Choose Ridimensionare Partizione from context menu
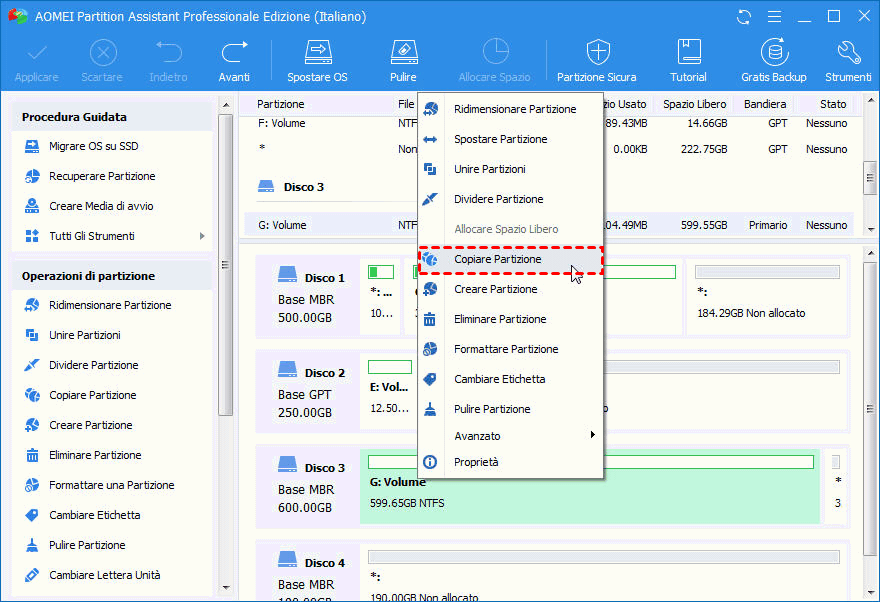This screenshot has width=880, height=602. coord(511,109)
